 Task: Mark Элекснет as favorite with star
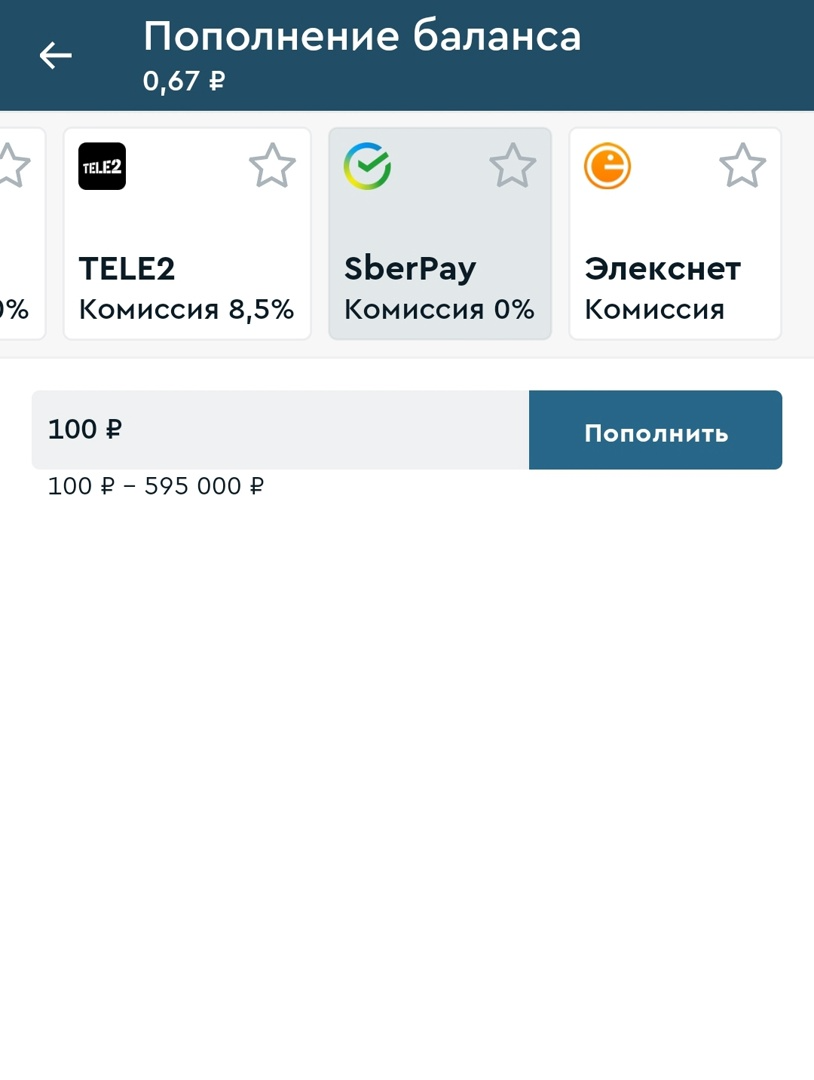(x=742, y=166)
